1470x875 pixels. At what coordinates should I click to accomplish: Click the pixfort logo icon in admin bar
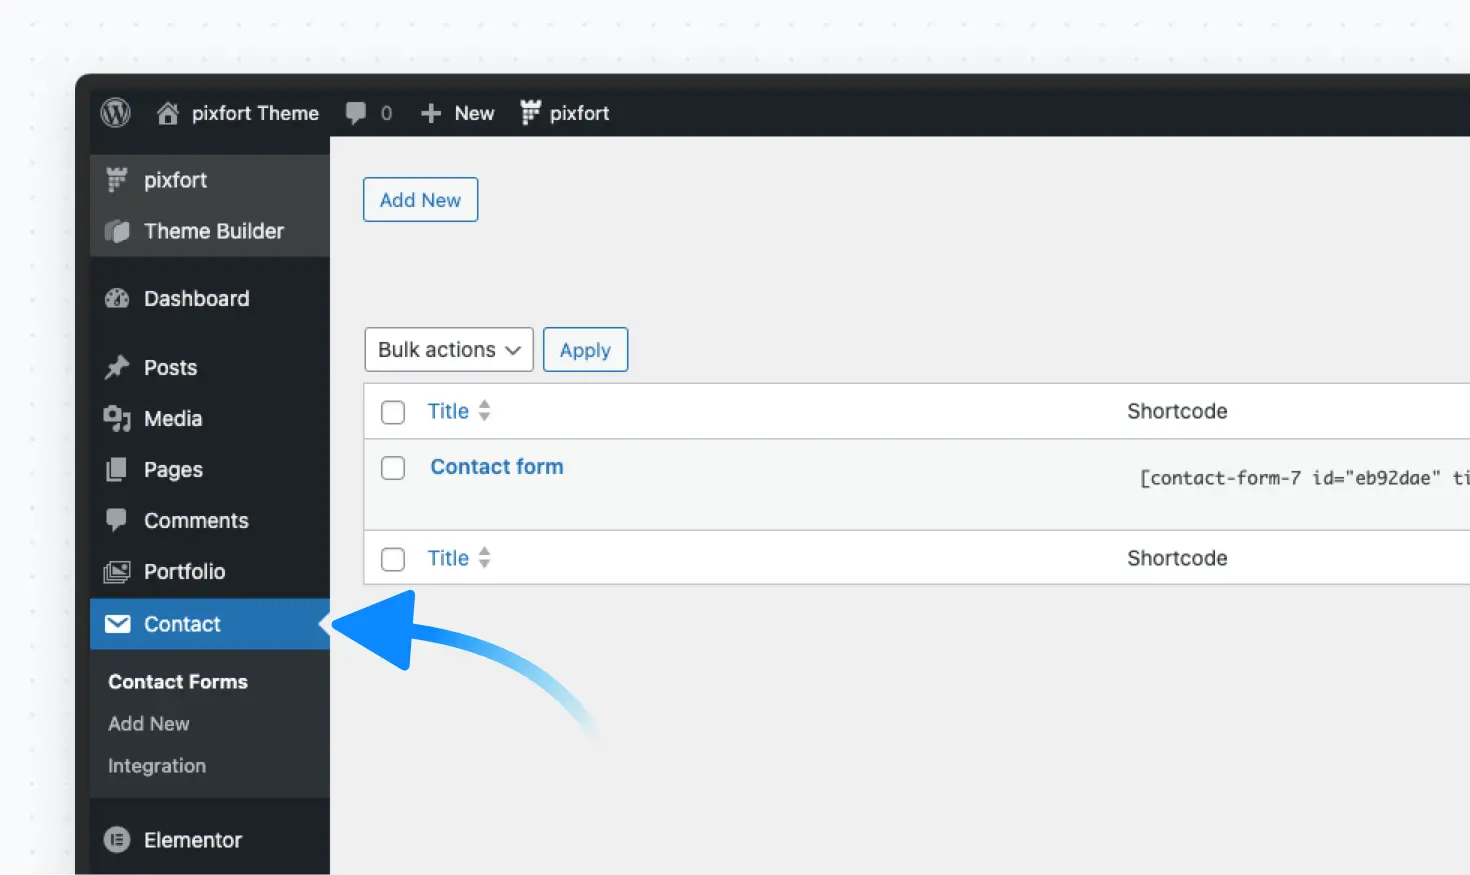click(530, 113)
